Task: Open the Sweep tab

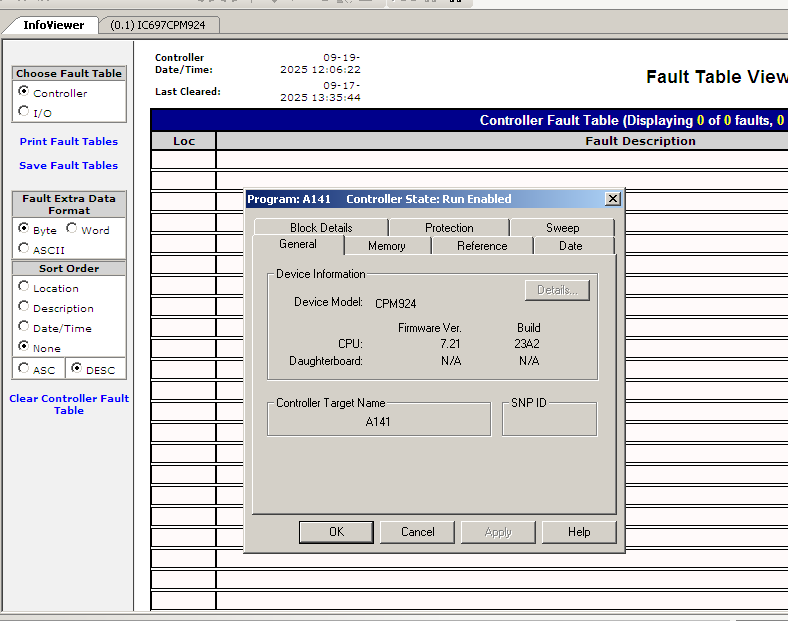Action: [x=562, y=228]
